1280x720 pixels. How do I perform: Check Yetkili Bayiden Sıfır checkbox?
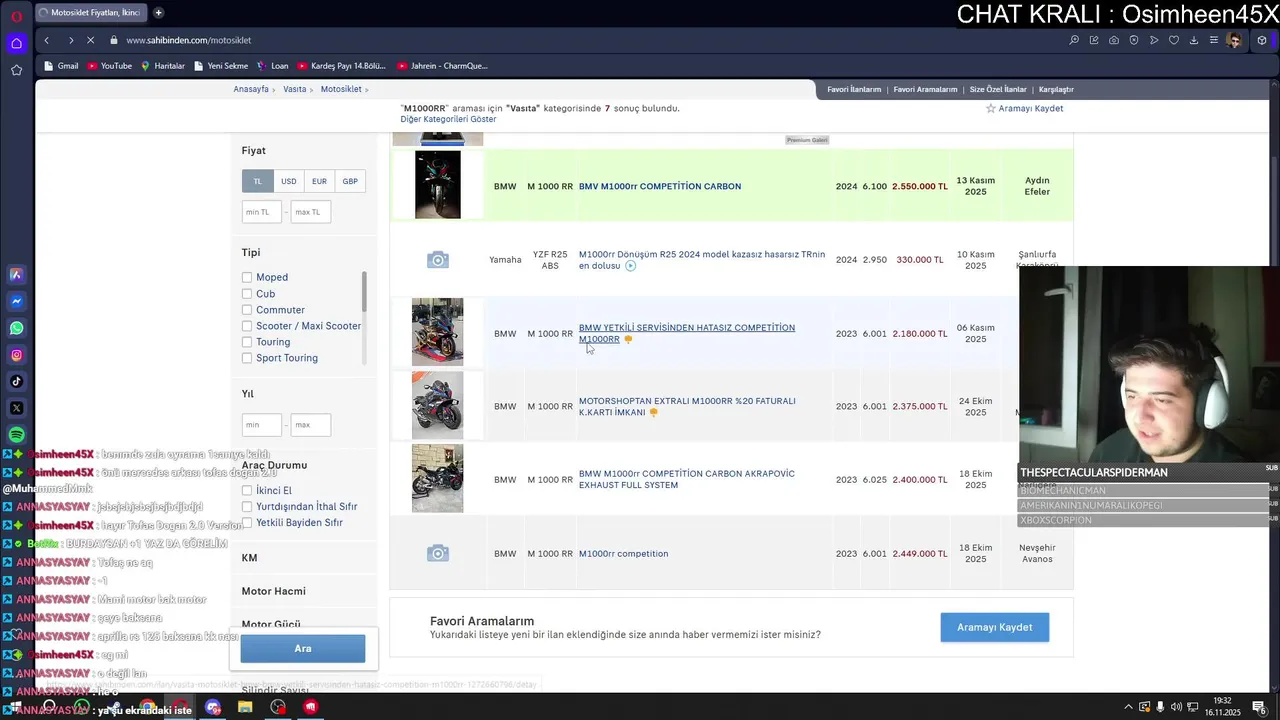click(x=247, y=523)
